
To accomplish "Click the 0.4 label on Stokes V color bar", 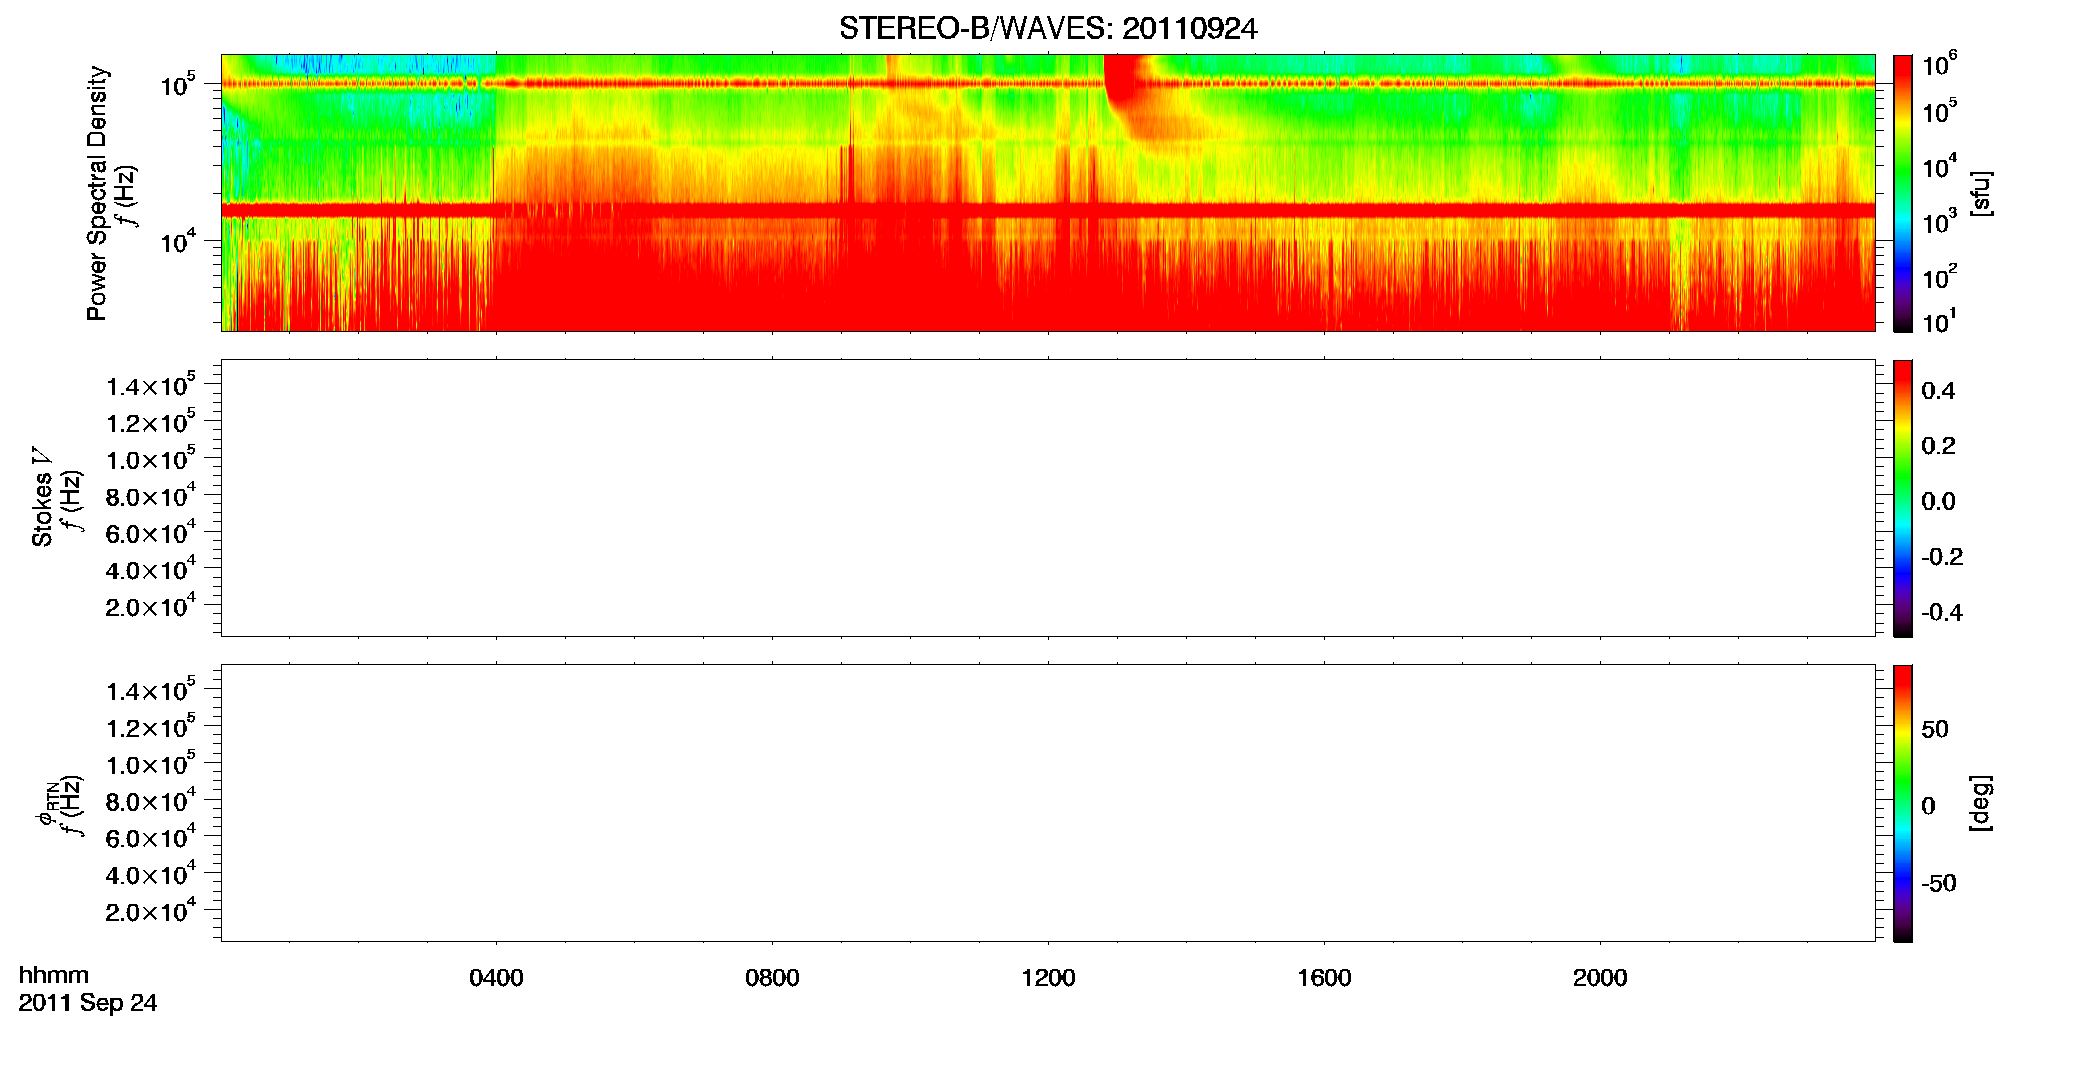I will [x=1938, y=391].
